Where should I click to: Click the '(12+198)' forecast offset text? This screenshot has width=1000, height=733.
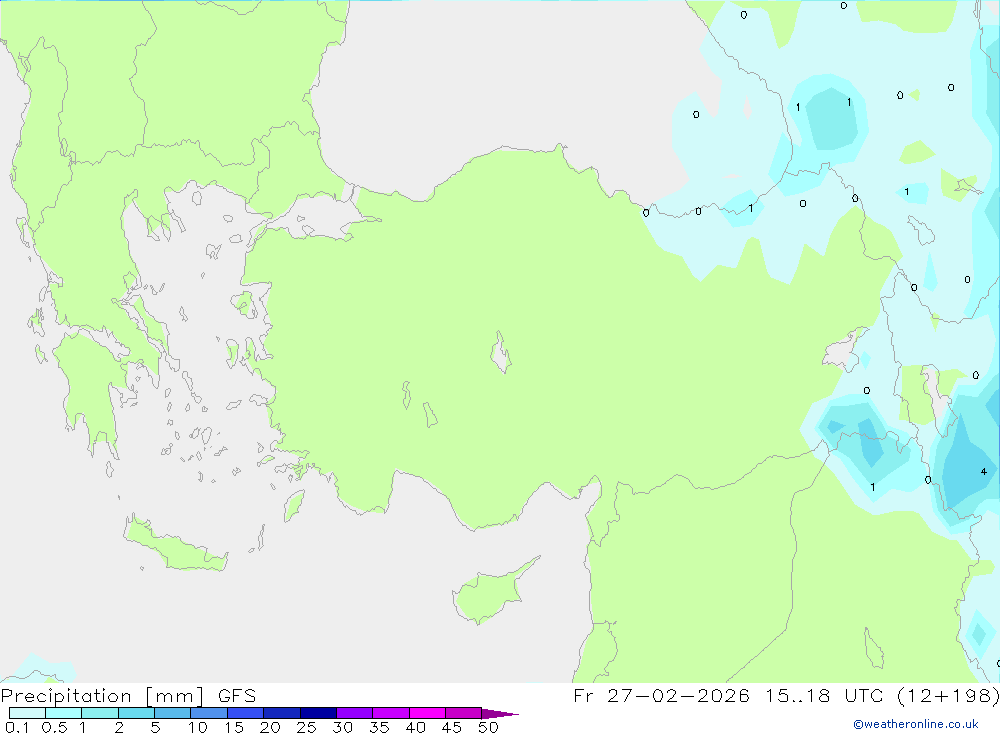tap(948, 695)
